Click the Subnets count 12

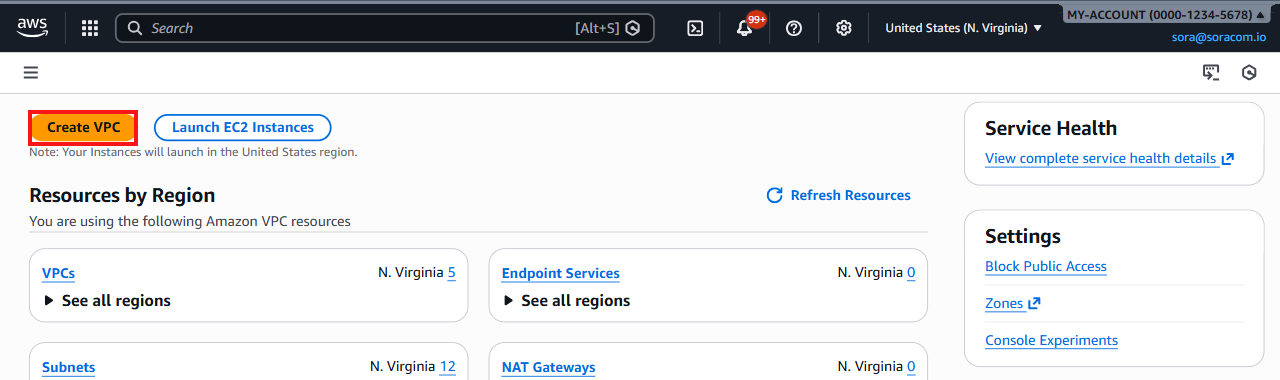click(448, 366)
